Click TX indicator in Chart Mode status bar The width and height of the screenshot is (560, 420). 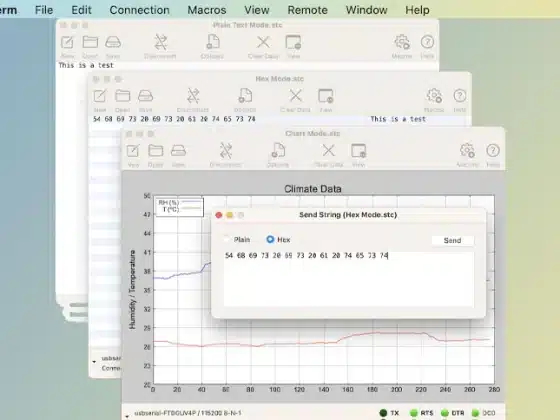tap(383, 413)
